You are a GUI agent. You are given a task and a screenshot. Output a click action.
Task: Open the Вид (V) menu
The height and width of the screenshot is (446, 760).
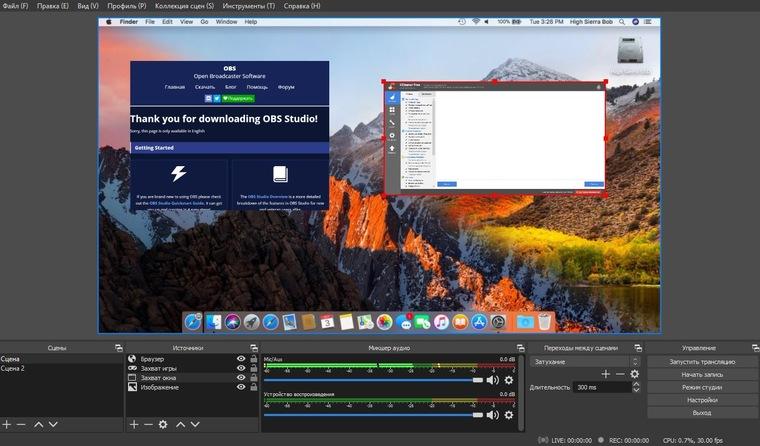point(88,6)
